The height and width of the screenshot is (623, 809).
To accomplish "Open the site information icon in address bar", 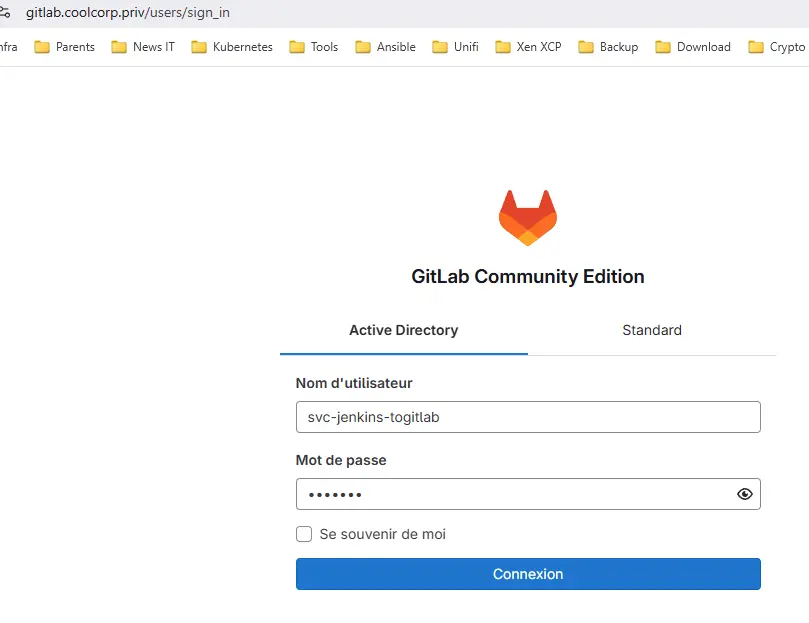I will tap(5, 12).
